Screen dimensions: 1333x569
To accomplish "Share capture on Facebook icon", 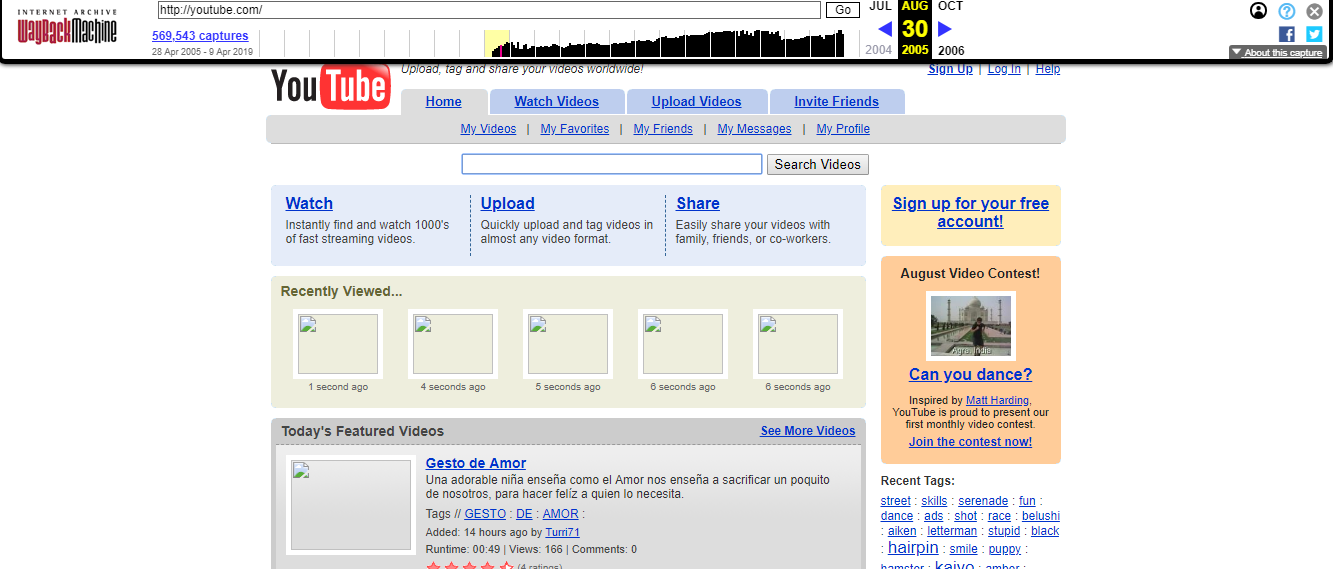I will click(x=1287, y=34).
